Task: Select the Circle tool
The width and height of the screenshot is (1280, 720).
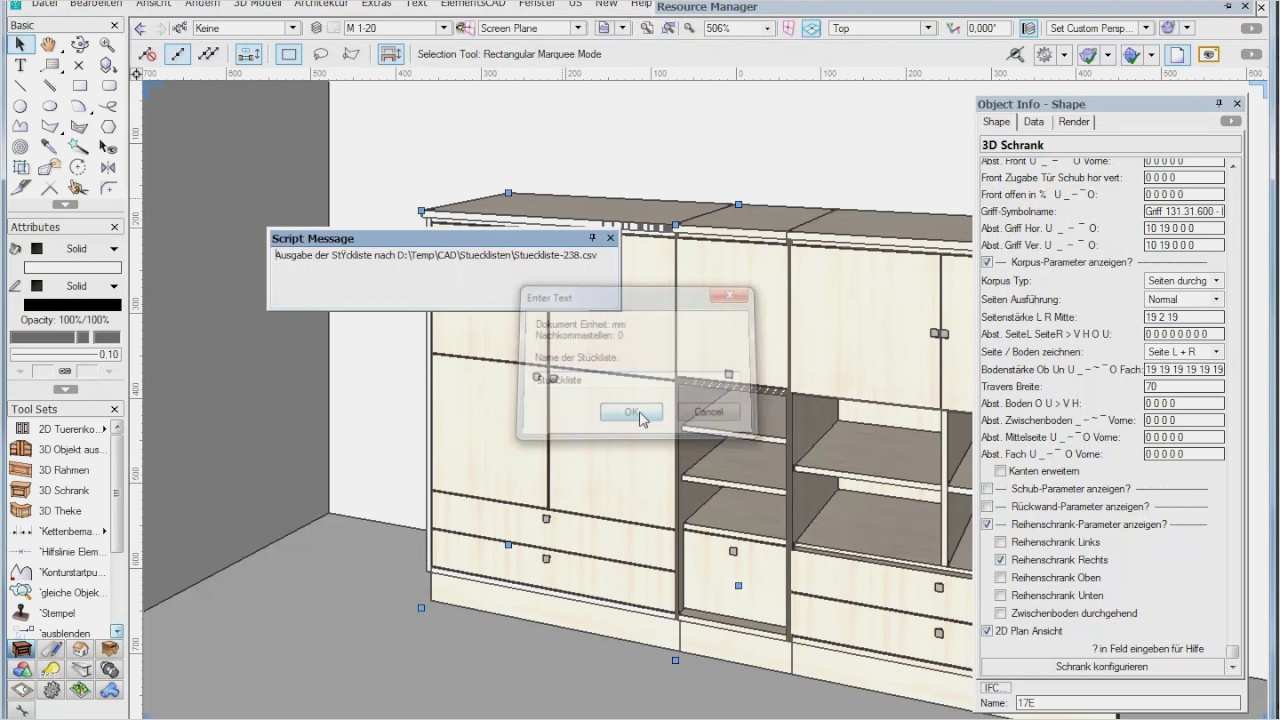Action: click(18, 106)
